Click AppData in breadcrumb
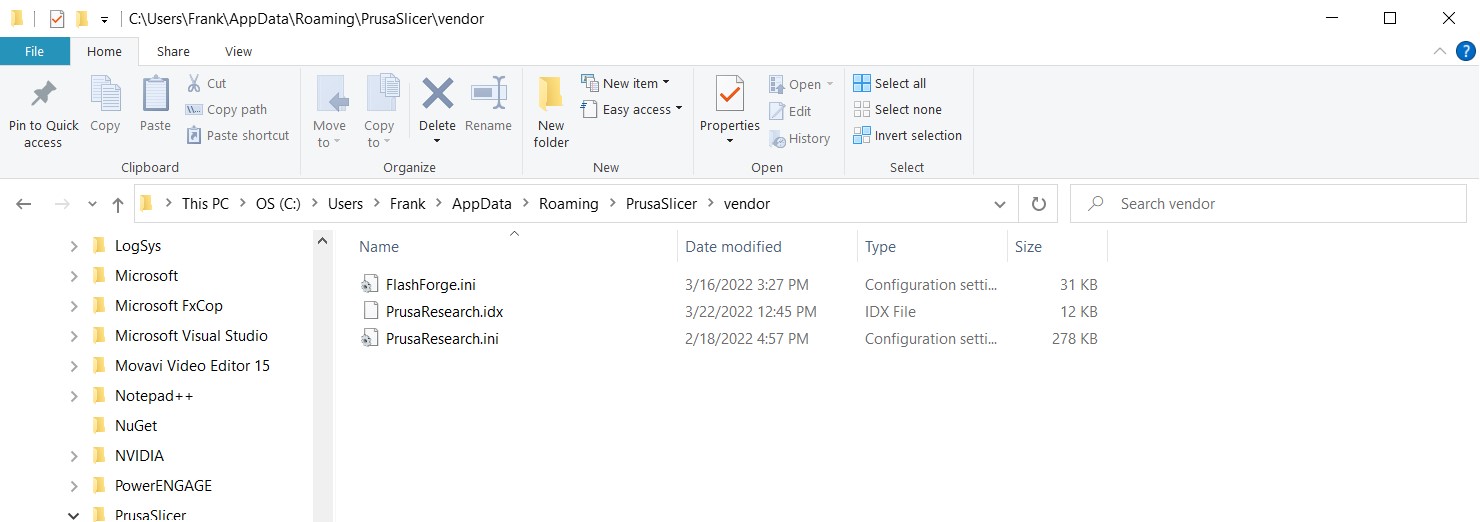 click(x=482, y=204)
